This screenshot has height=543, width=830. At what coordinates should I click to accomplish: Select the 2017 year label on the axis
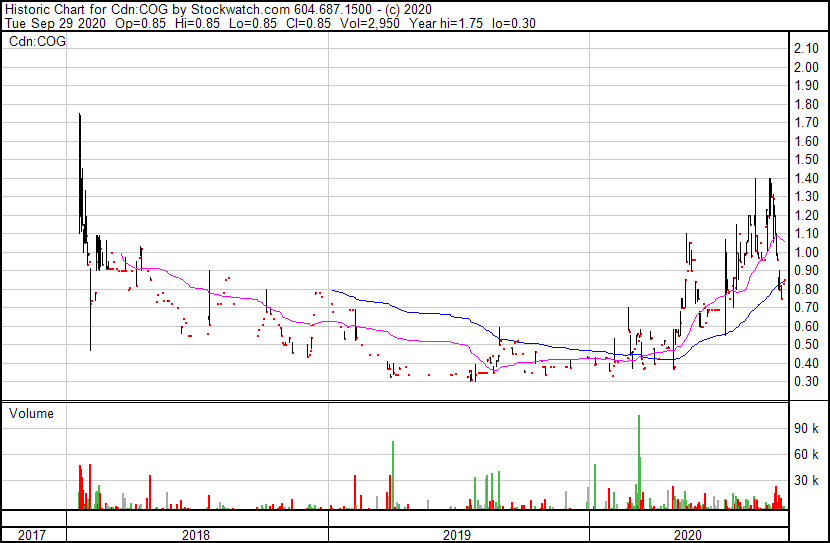click(32, 535)
